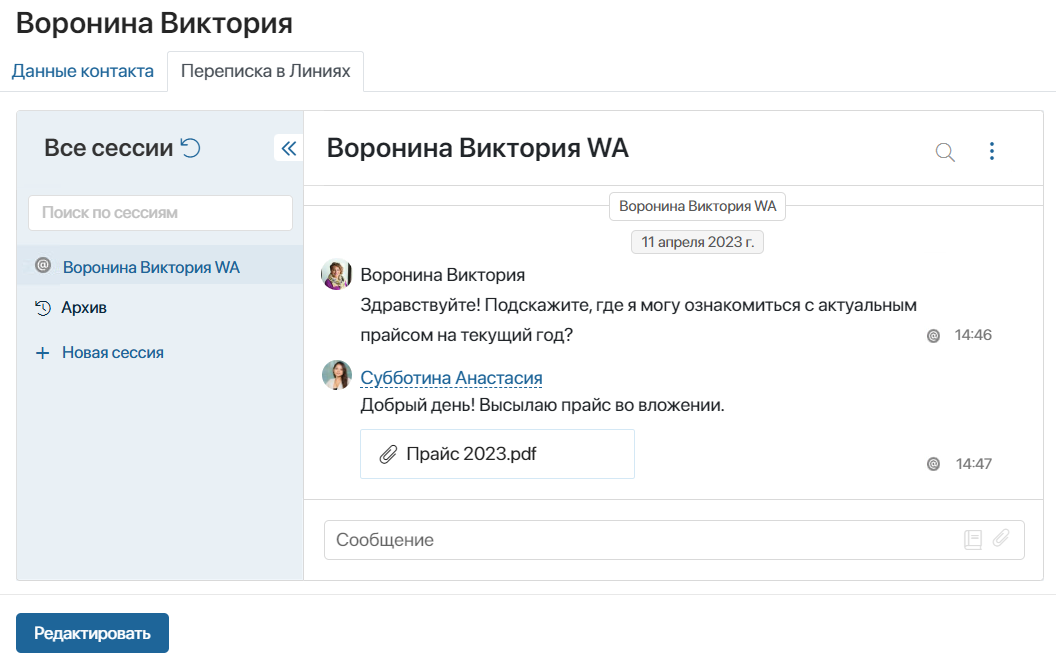Click the Редактировать button
The width and height of the screenshot is (1056, 662).
click(92, 633)
